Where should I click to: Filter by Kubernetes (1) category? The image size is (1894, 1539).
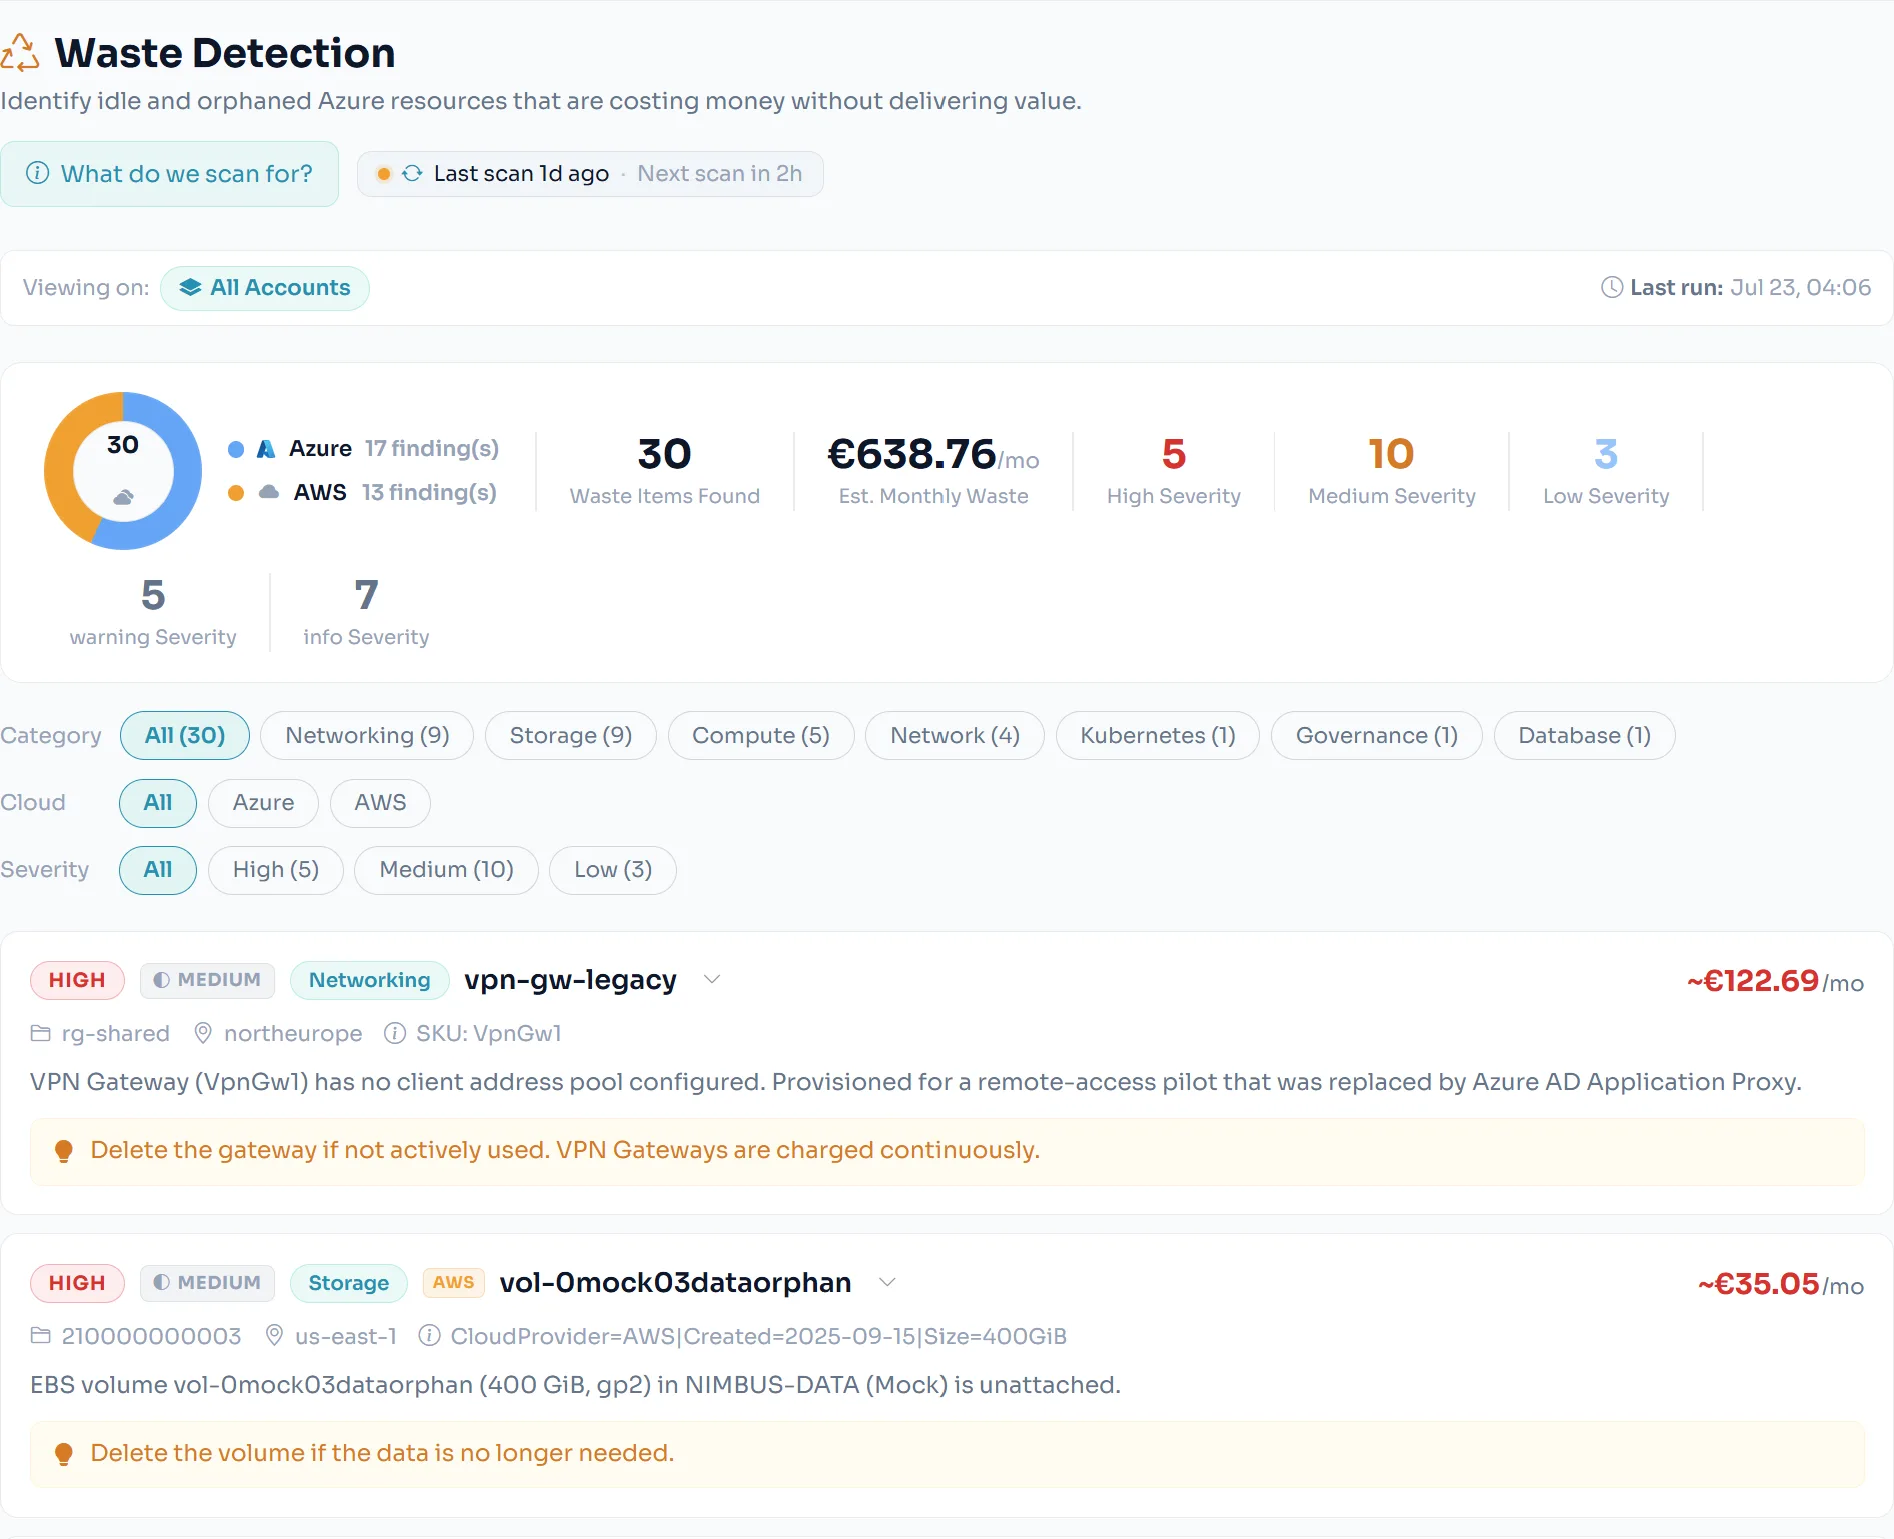tap(1158, 736)
